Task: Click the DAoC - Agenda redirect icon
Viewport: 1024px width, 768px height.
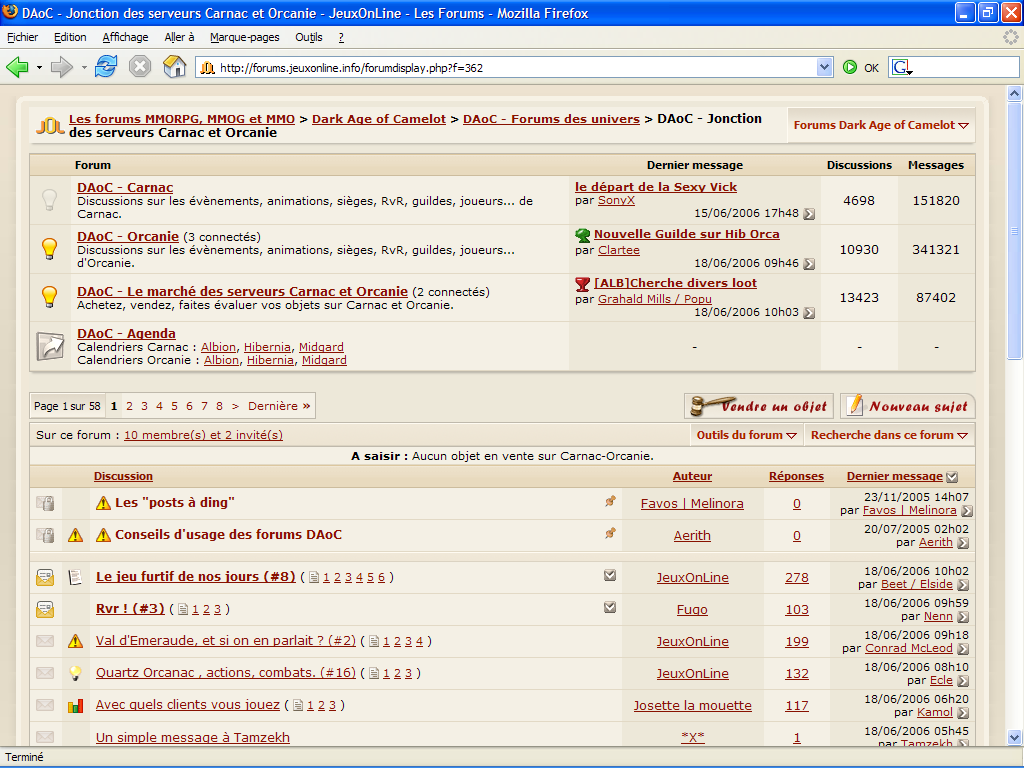Action: [x=50, y=346]
